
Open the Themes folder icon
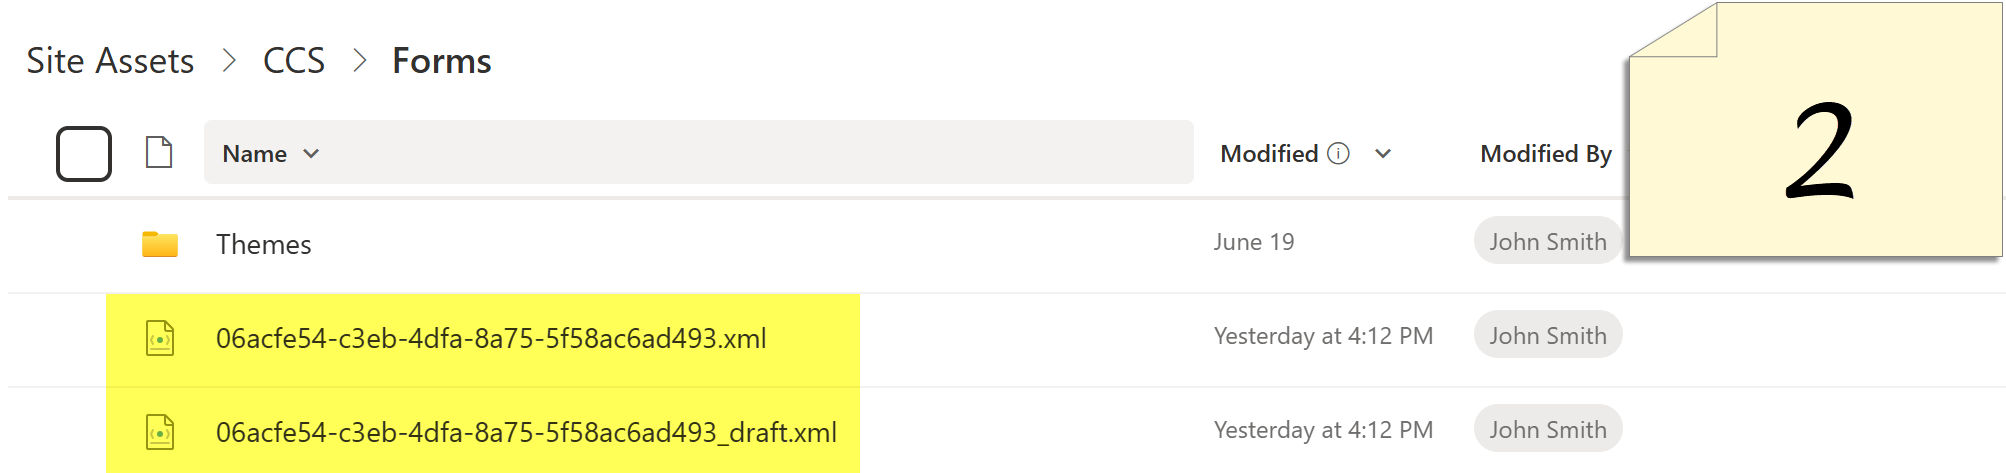click(160, 244)
